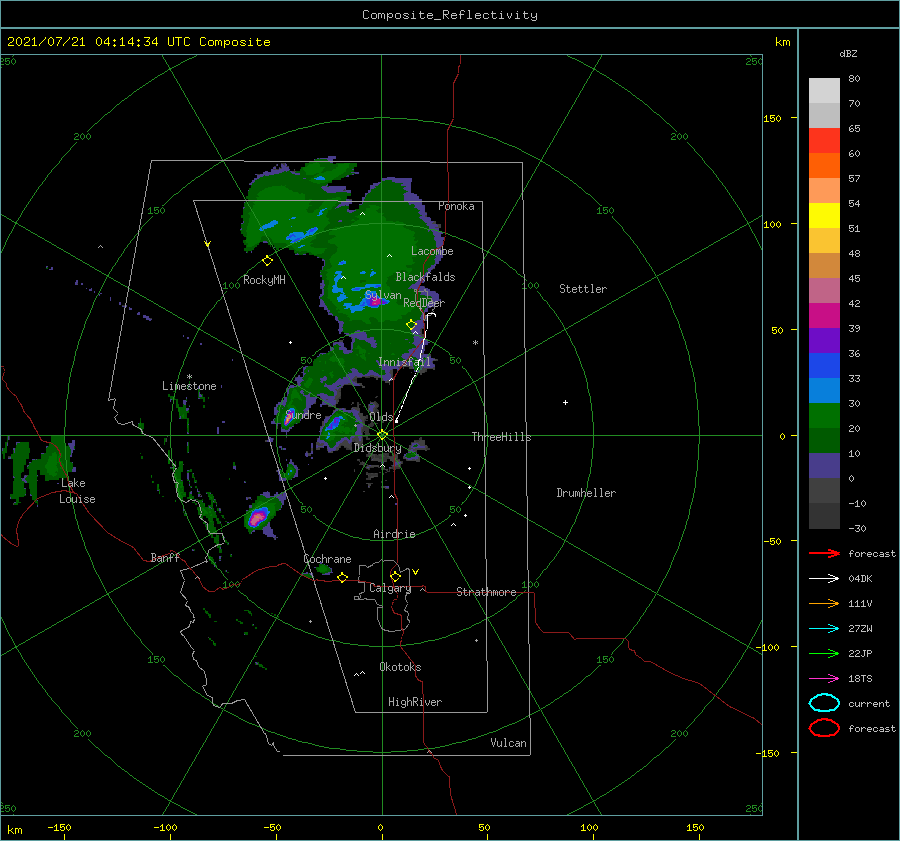Select the Airdrie label
The width and height of the screenshot is (900, 841).
coord(394,534)
